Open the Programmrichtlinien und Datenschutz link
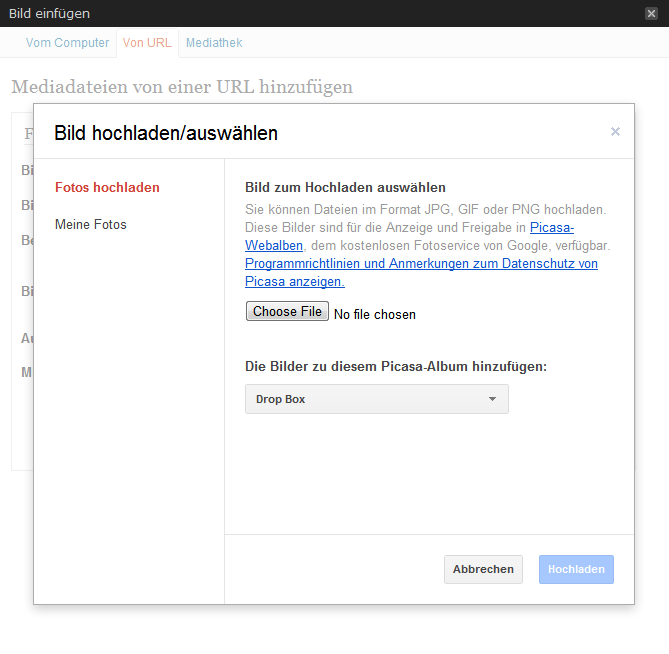The image size is (669, 654). tap(421, 264)
